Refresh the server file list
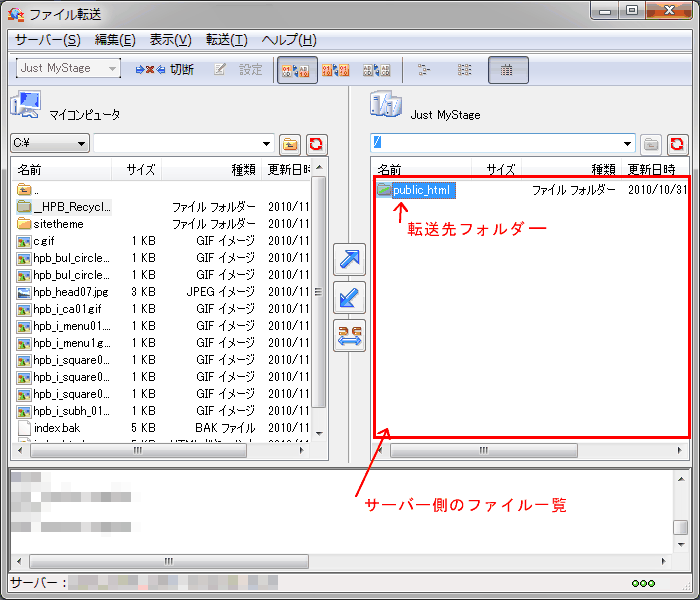 [677, 144]
